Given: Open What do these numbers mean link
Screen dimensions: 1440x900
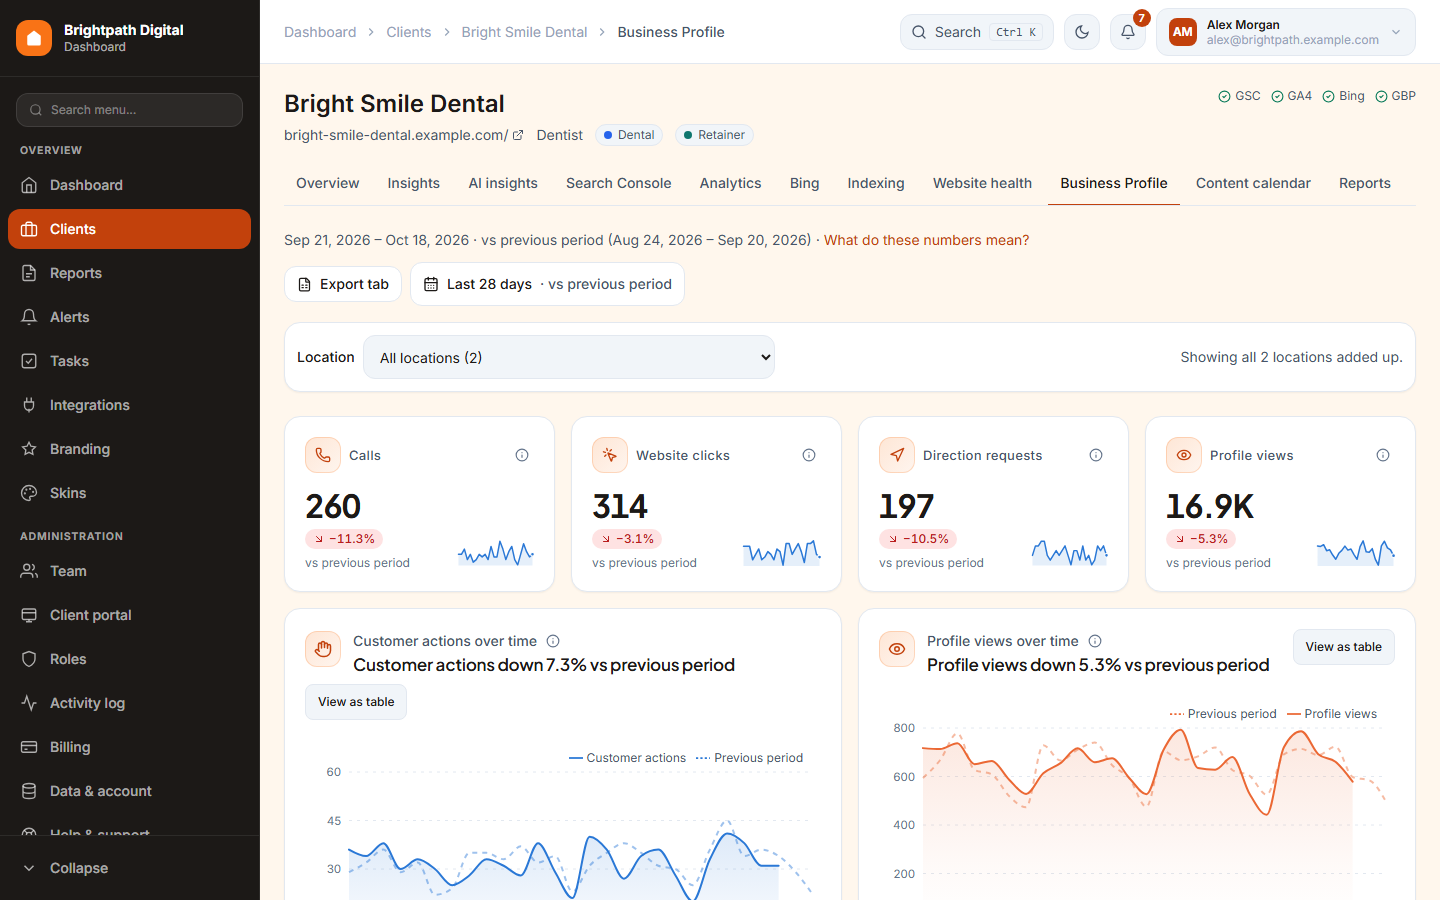Looking at the screenshot, I should click(x=926, y=240).
